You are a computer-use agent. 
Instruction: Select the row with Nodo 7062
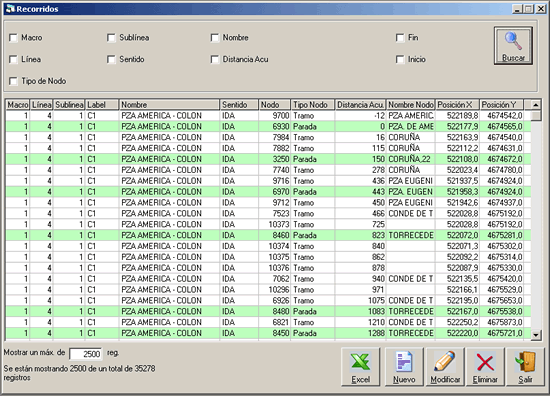(x=268, y=278)
